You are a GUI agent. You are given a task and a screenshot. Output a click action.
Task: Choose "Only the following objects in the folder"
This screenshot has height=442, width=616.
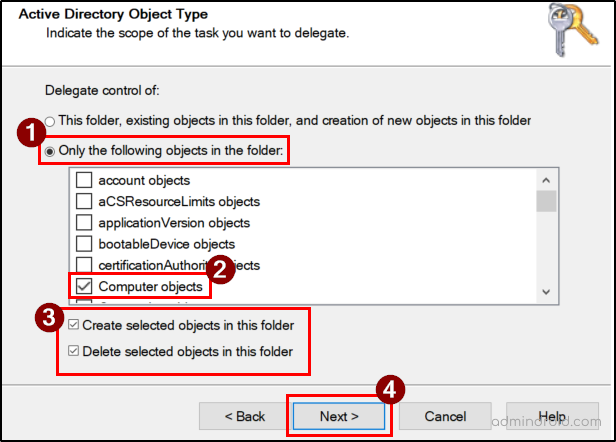(x=50, y=152)
